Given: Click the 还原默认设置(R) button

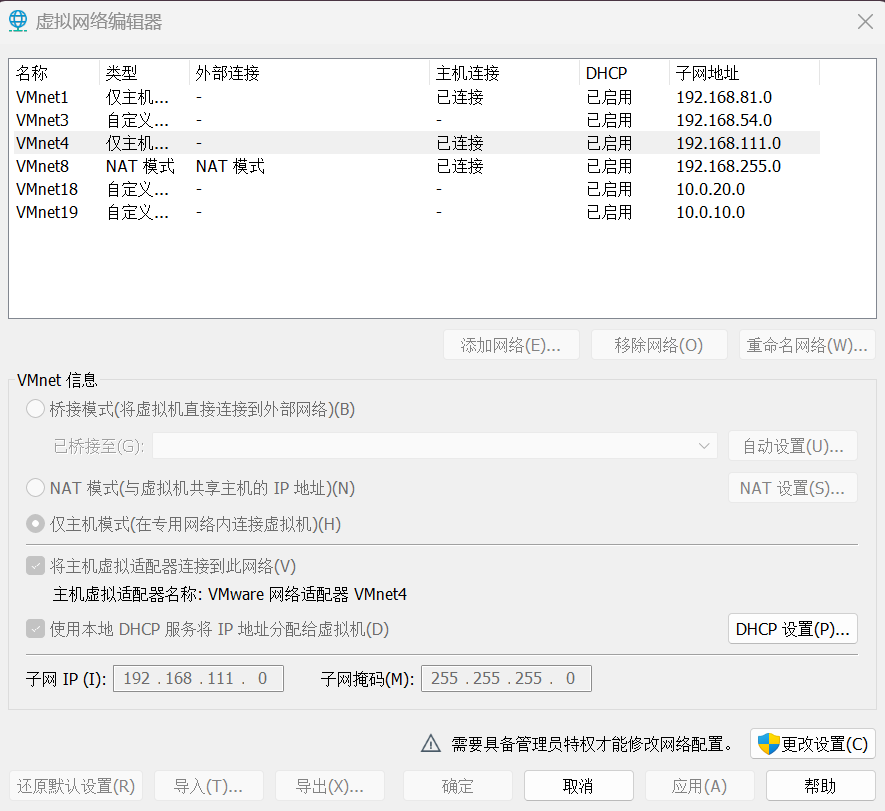Looking at the screenshot, I should [x=76, y=786].
